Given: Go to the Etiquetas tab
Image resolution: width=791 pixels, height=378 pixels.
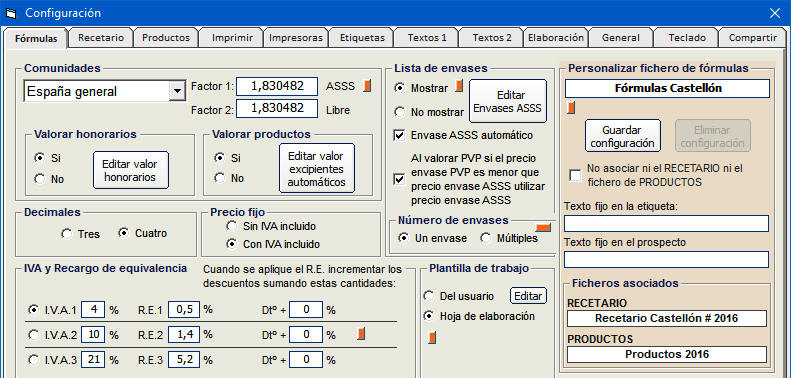Looking at the screenshot, I should 362,38.
